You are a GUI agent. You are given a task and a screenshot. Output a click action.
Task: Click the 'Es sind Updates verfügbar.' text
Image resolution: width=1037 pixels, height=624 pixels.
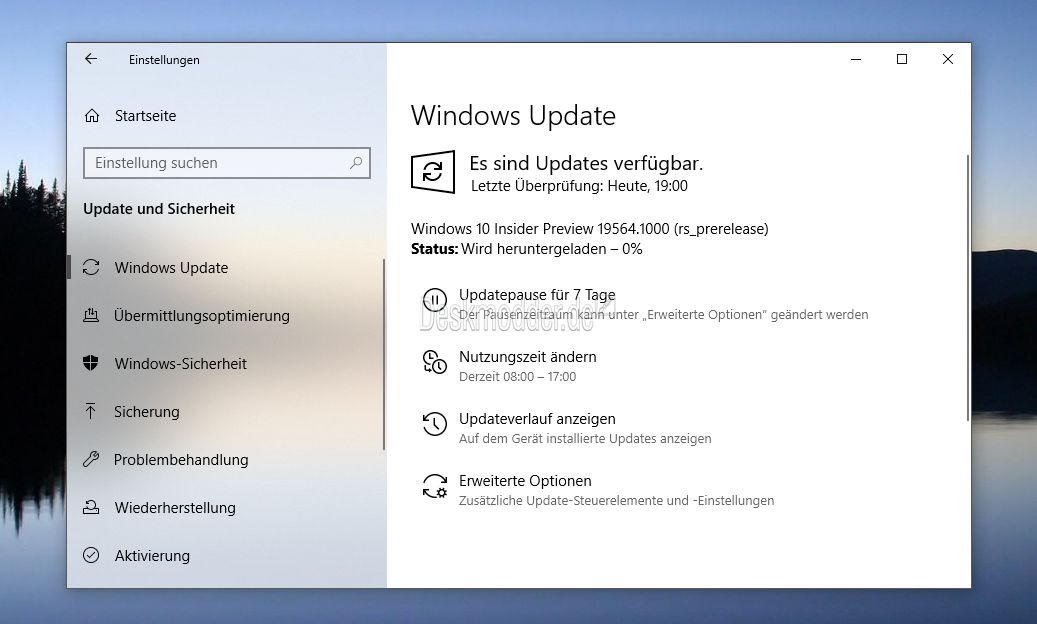tap(586, 163)
